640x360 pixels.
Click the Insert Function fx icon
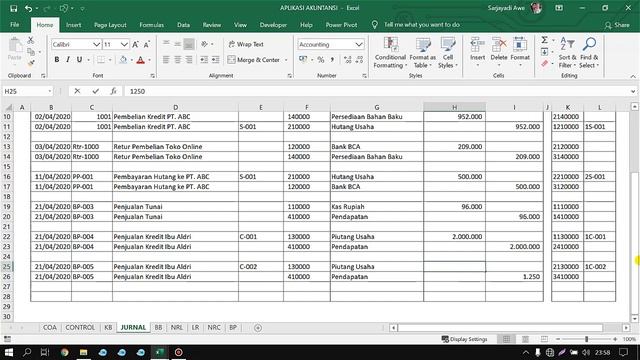113,91
